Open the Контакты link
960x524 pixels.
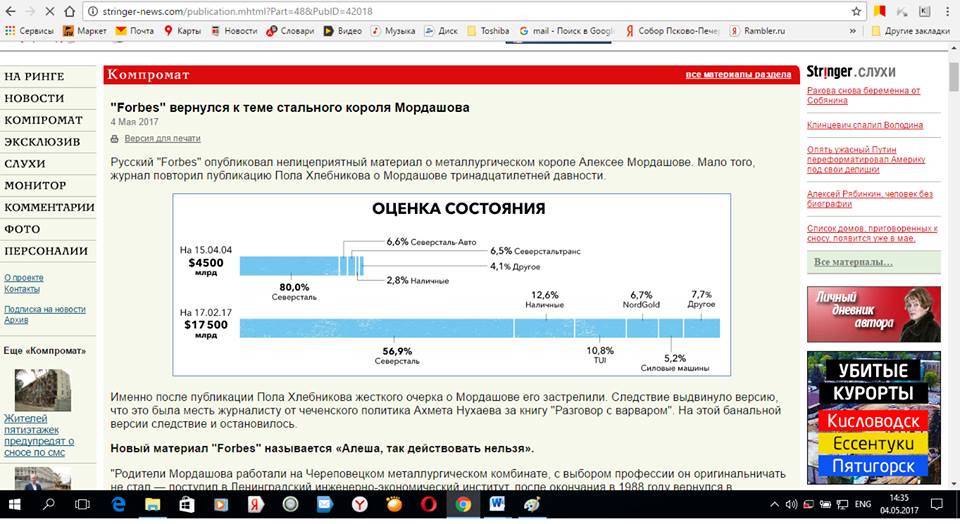pyautogui.click(x=22, y=289)
